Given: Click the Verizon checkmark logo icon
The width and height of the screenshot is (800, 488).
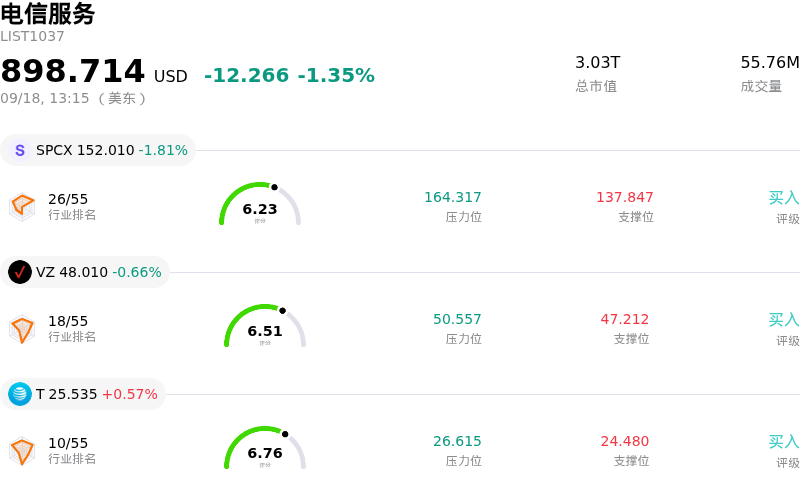Looking at the screenshot, I should click(x=20, y=272).
